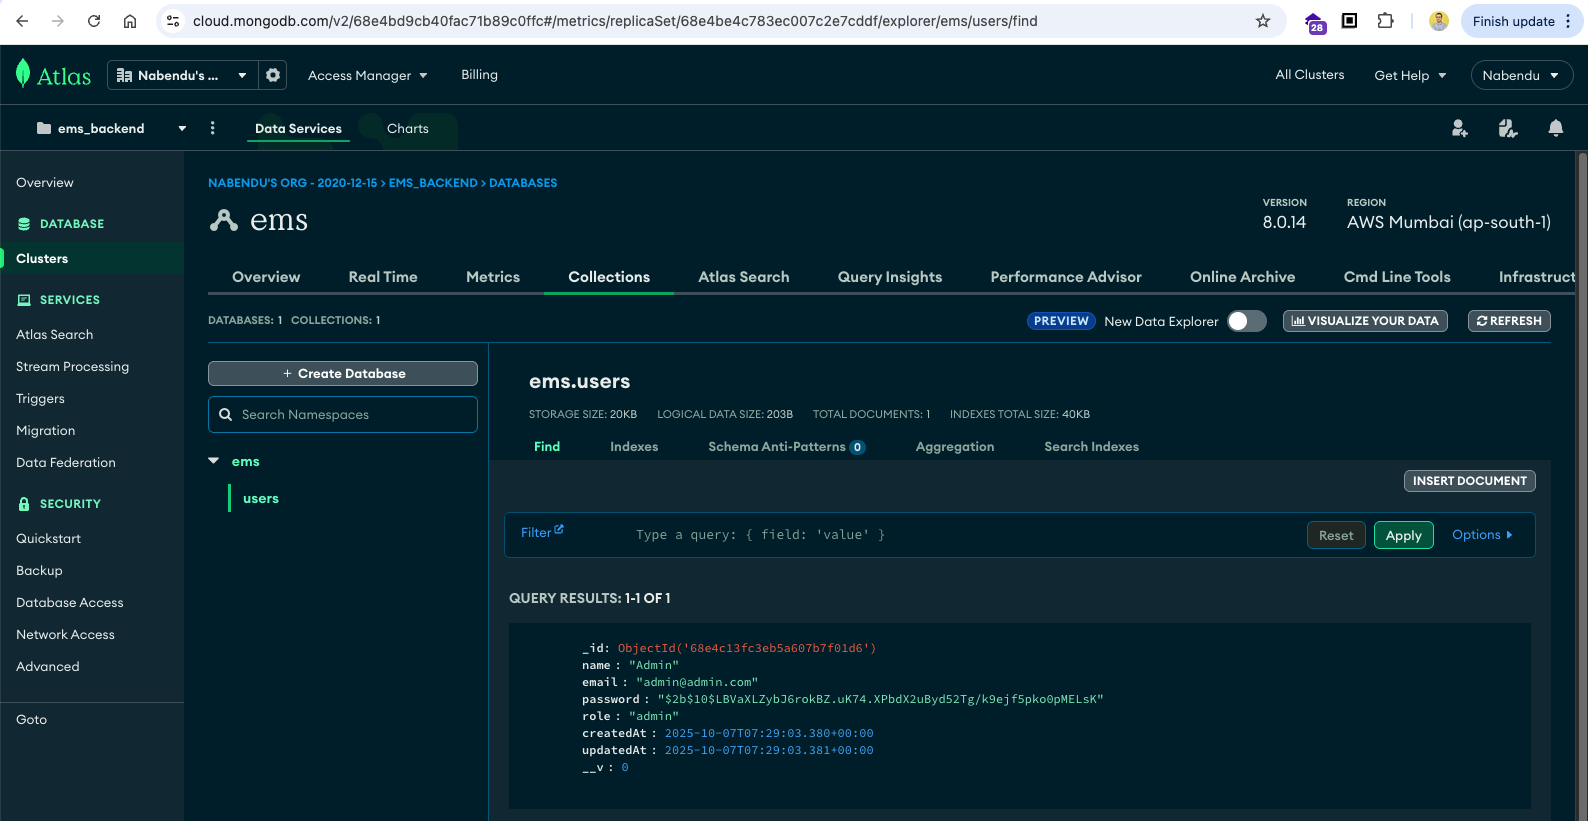The image size is (1588, 821).
Task: Open Online Archive tab
Action: 1242,277
